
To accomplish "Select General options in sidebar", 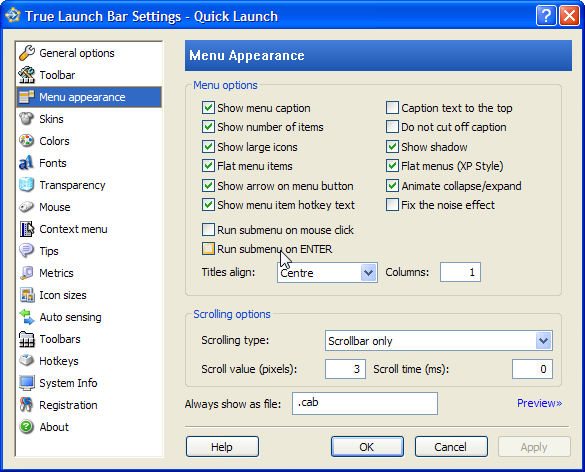I will tap(89, 53).
